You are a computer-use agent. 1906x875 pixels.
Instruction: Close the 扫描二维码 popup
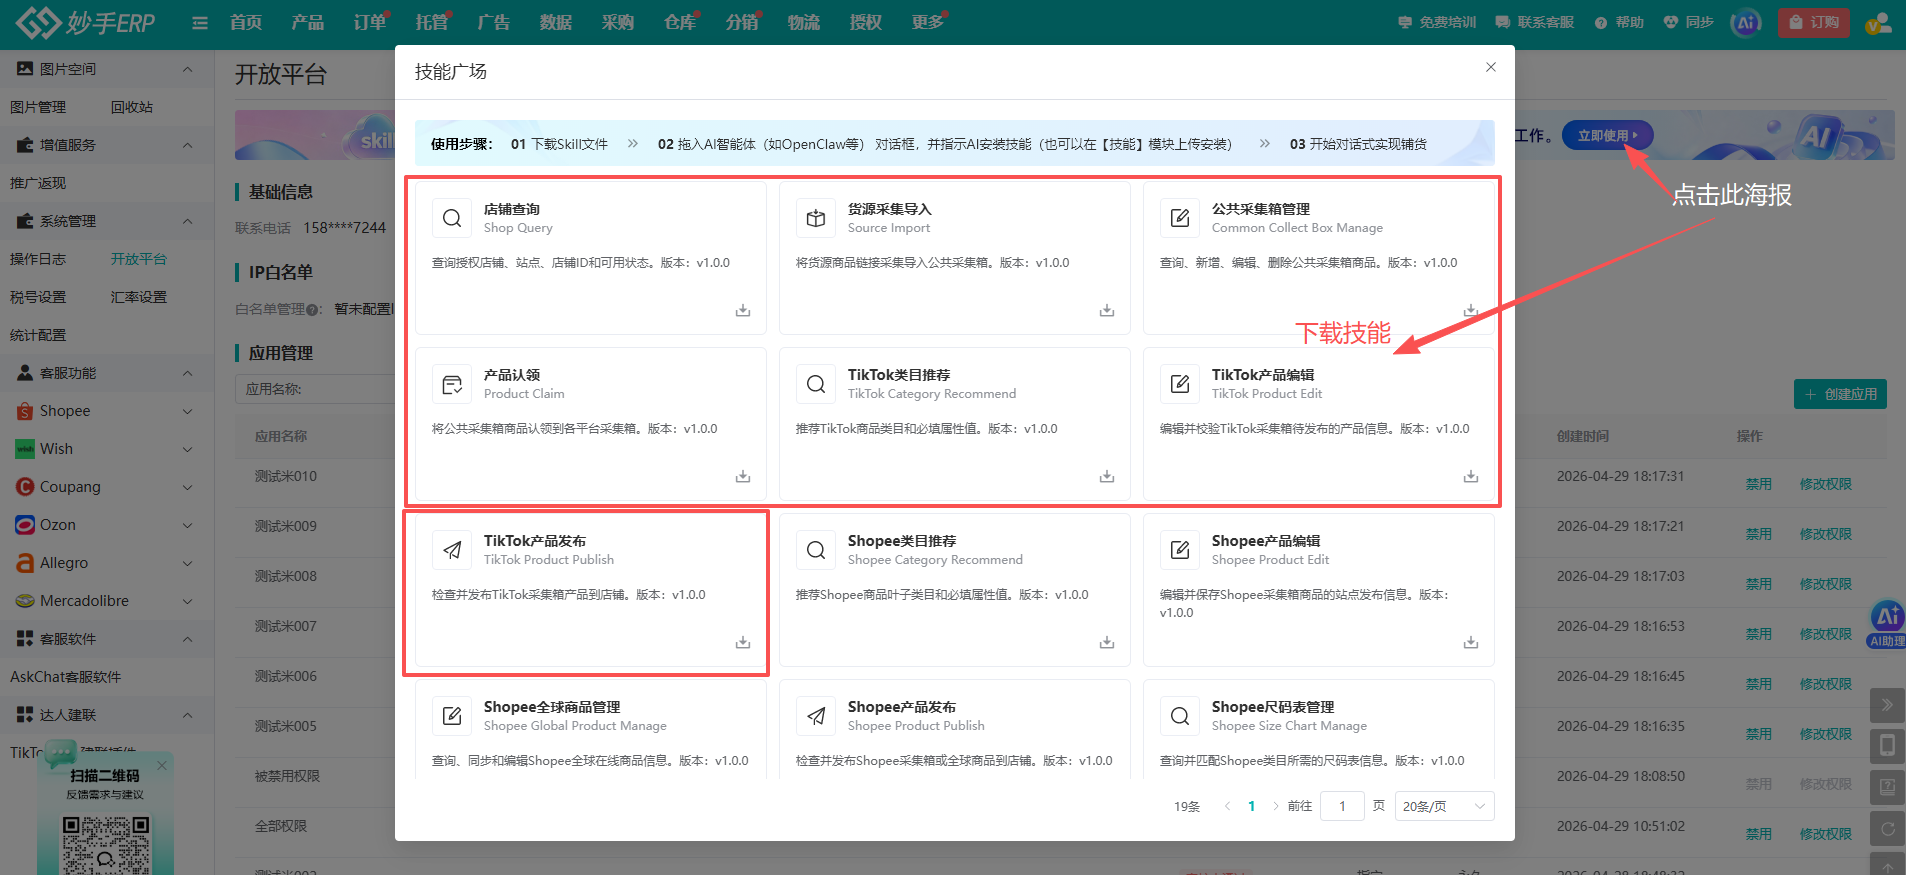(x=162, y=765)
